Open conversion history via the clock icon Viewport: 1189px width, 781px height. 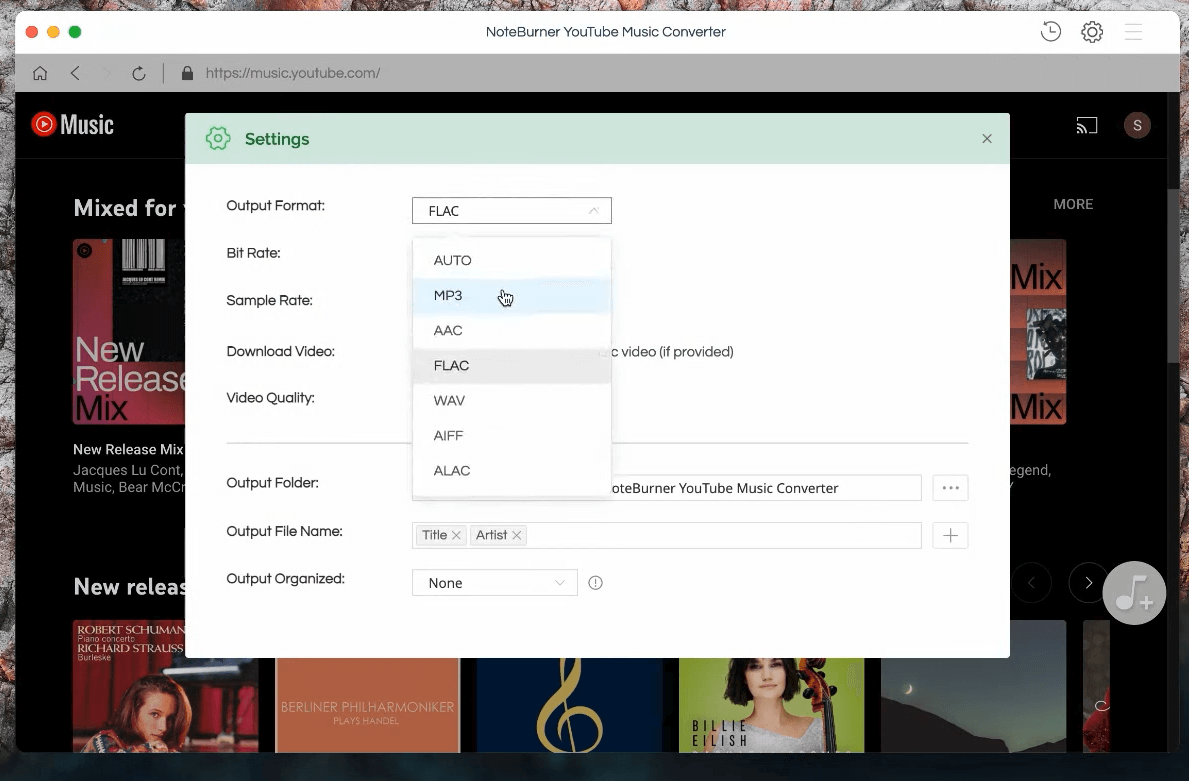1050,32
